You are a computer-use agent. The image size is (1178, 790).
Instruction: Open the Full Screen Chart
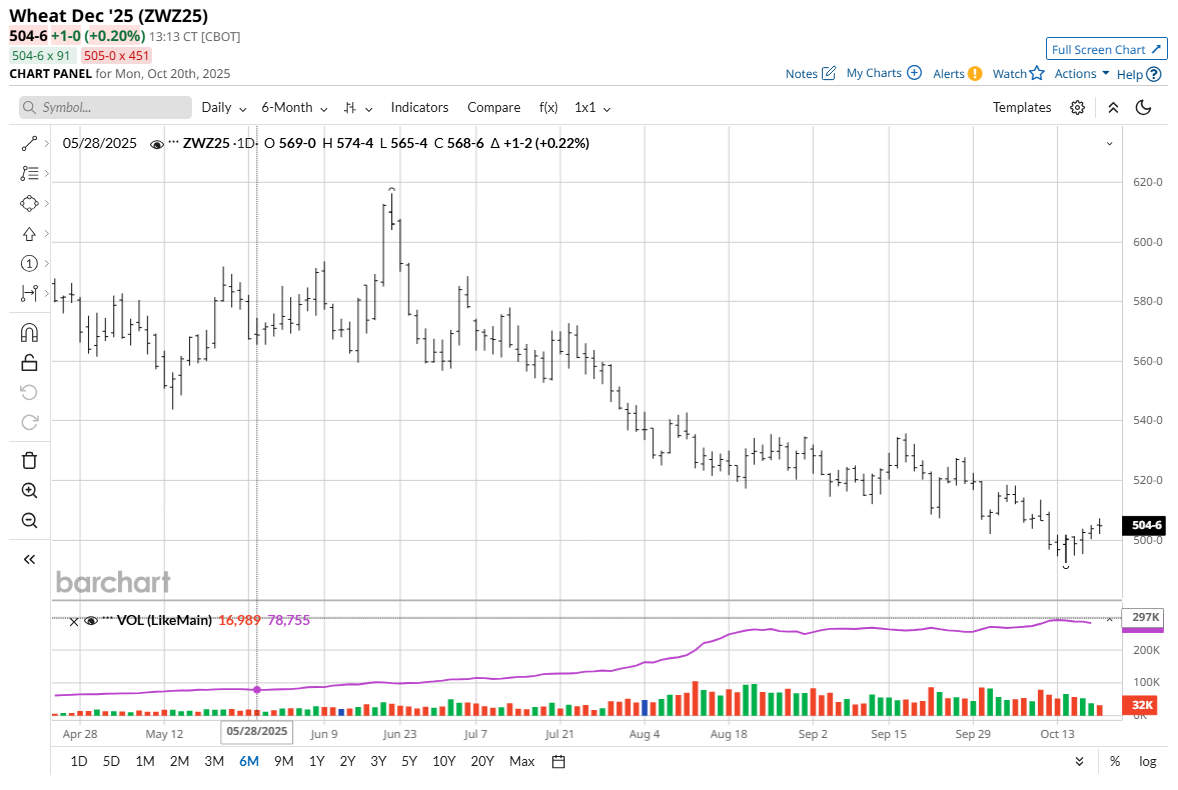(1107, 49)
